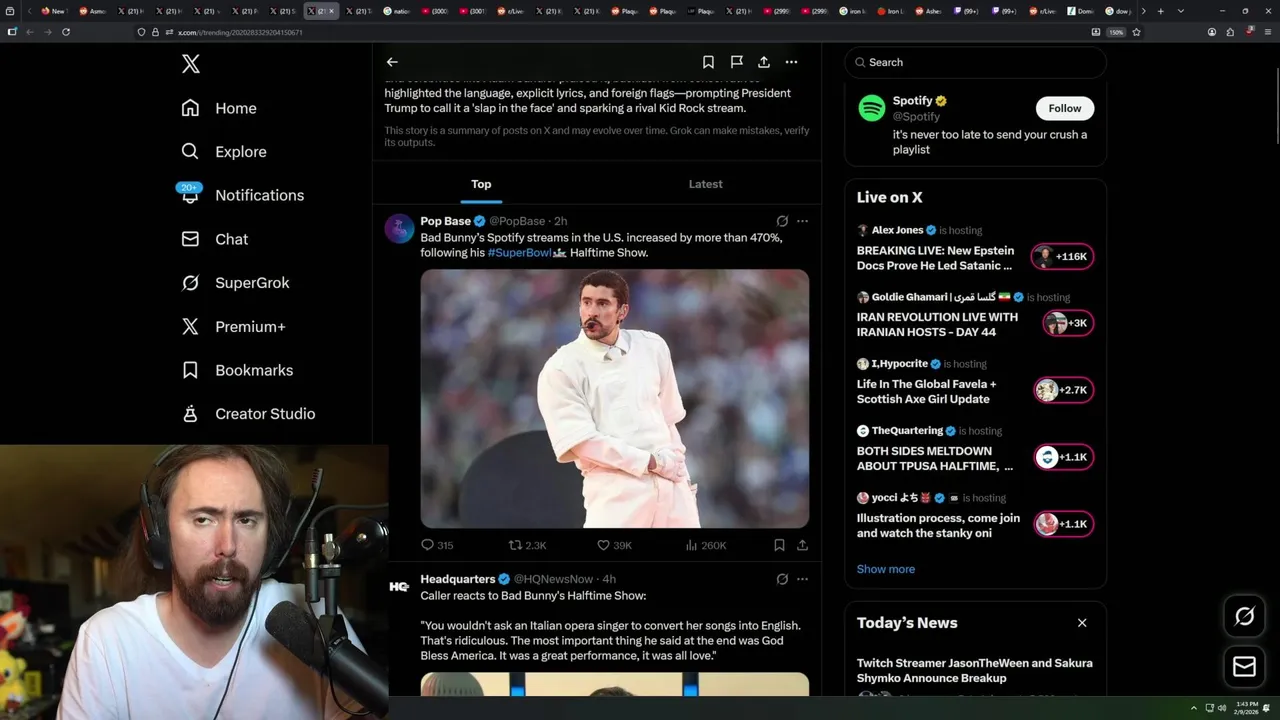Viewport: 1280px width, 720px height.
Task: Share the story via header share icon
Action: pyautogui.click(x=764, y=62)
